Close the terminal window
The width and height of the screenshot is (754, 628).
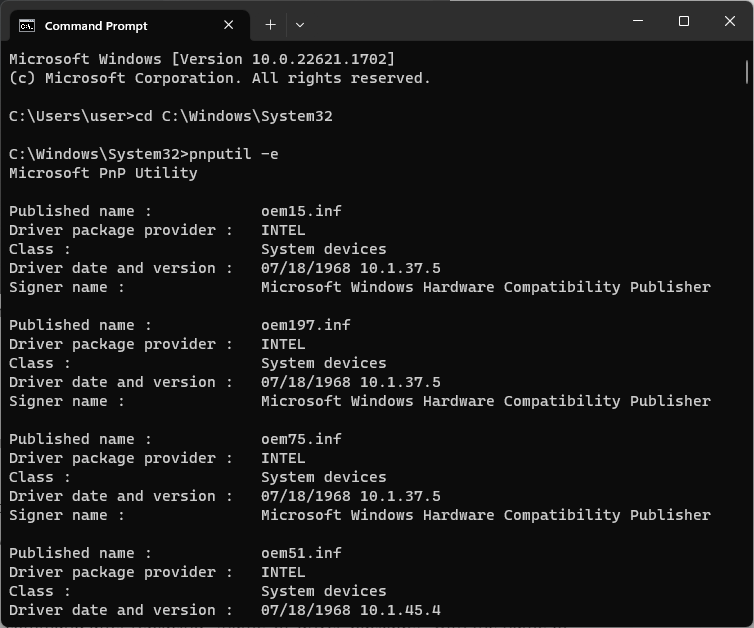729,22
